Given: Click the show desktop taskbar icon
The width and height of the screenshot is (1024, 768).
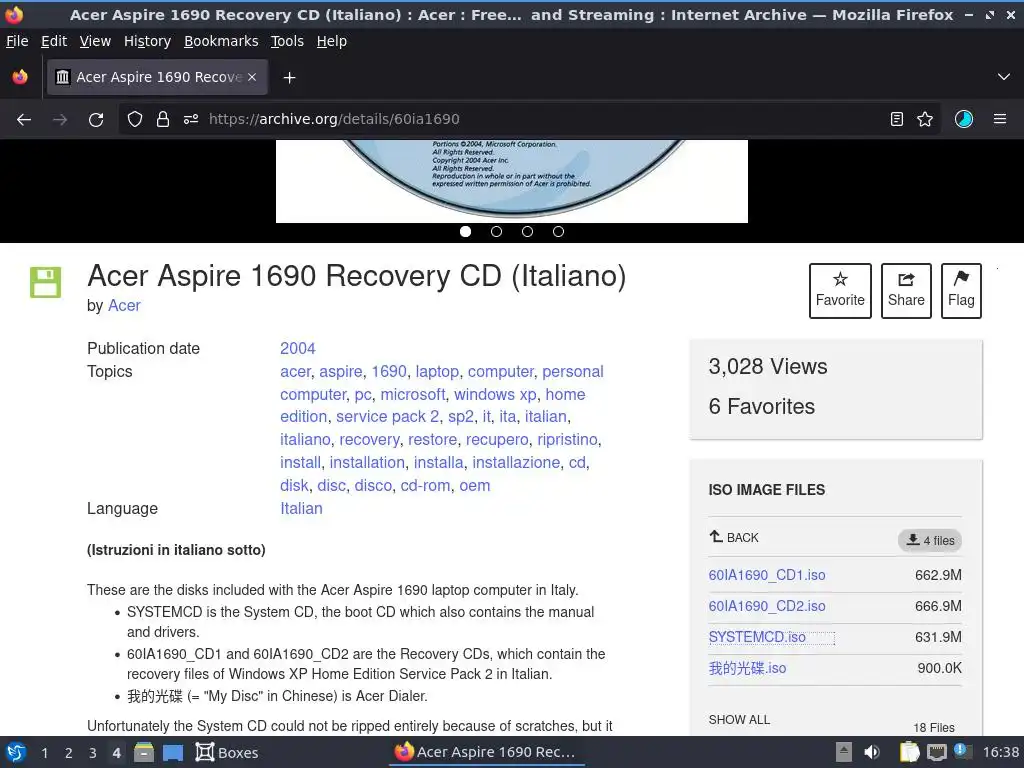Looking at the screenshot, I should tap(172, 752).
